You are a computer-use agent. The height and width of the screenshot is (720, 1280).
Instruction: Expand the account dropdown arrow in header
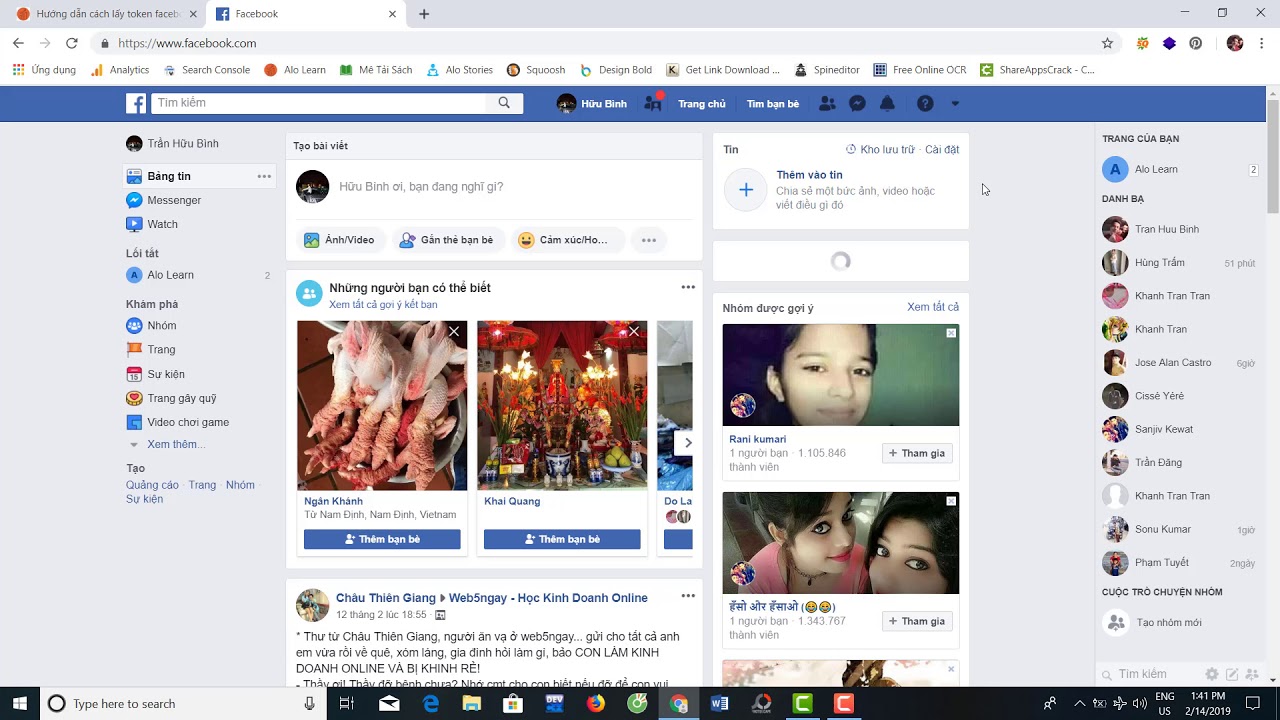coord(955,104)
